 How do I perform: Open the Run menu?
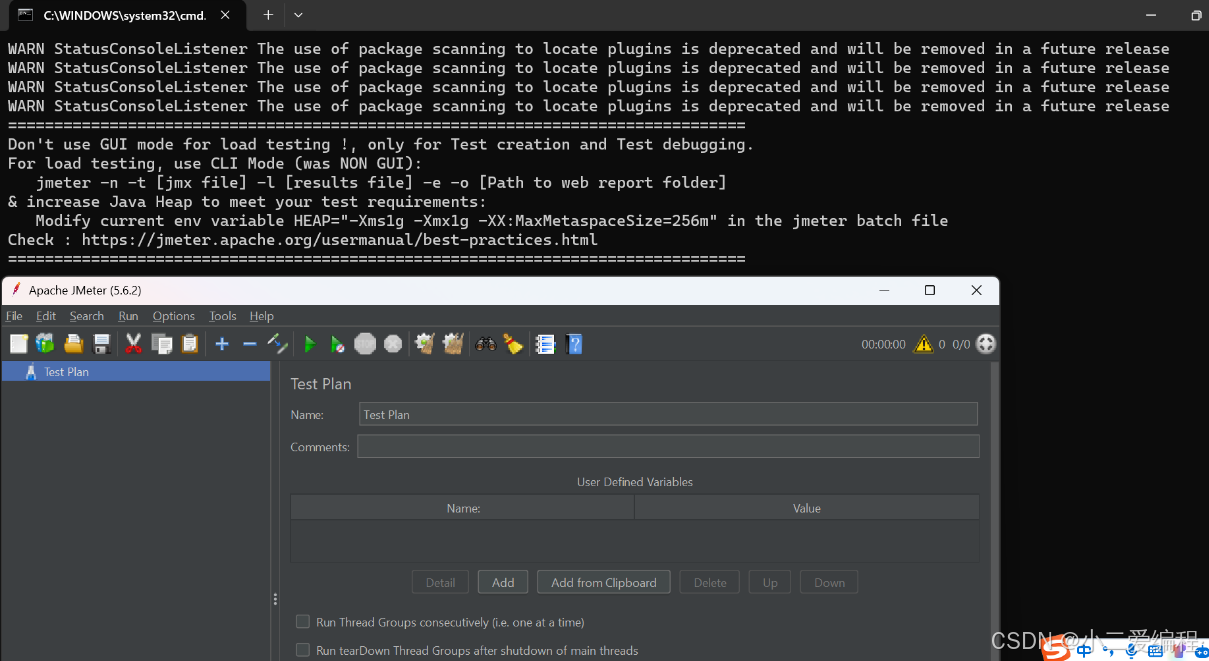[x=128, y=316]
